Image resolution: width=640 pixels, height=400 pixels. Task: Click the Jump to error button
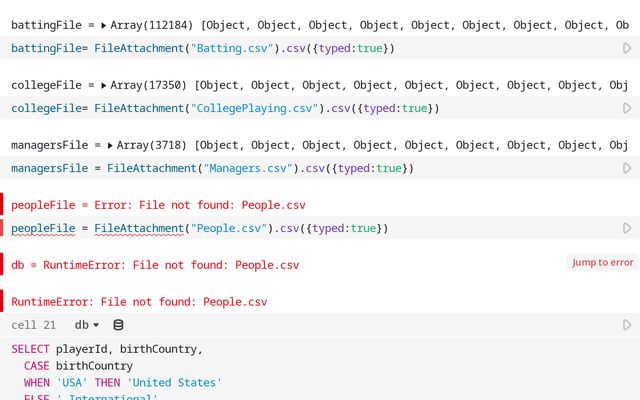click(603, 262)
